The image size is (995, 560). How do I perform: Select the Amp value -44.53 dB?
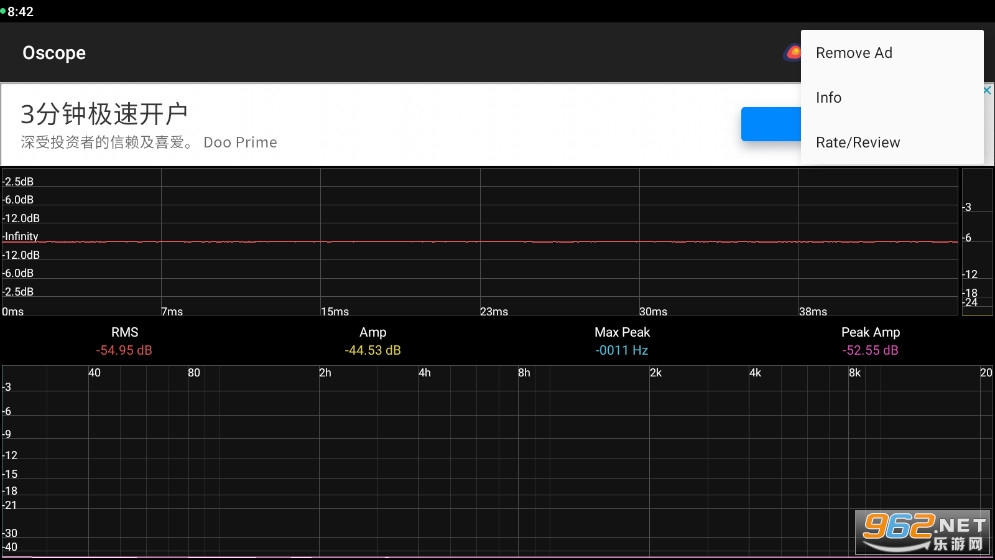click(372, 350)
